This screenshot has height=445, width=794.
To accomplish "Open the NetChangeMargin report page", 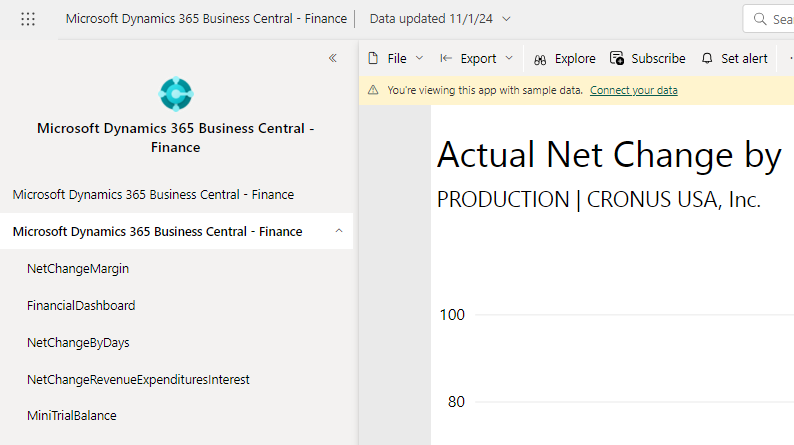I will tap(78, 268).
